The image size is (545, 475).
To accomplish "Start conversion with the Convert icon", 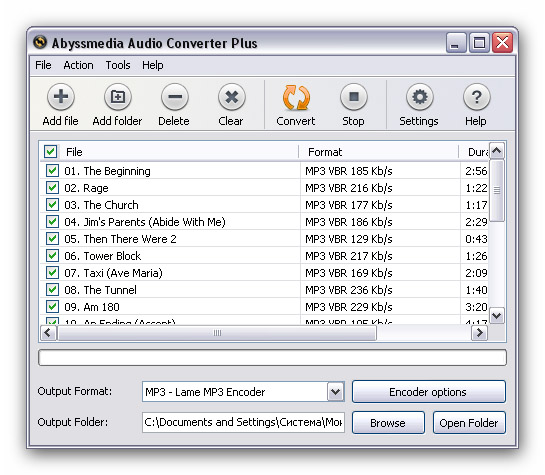I will click(x=296, y=97).
